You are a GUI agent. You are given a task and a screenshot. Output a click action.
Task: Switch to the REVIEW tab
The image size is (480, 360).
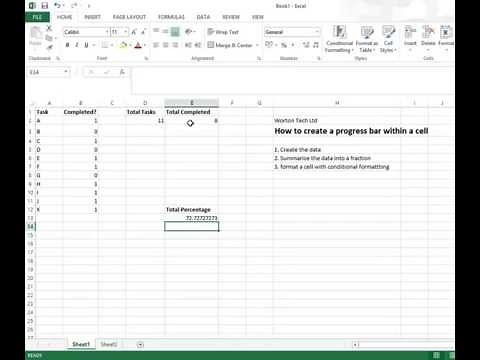(x=231, y=17)
